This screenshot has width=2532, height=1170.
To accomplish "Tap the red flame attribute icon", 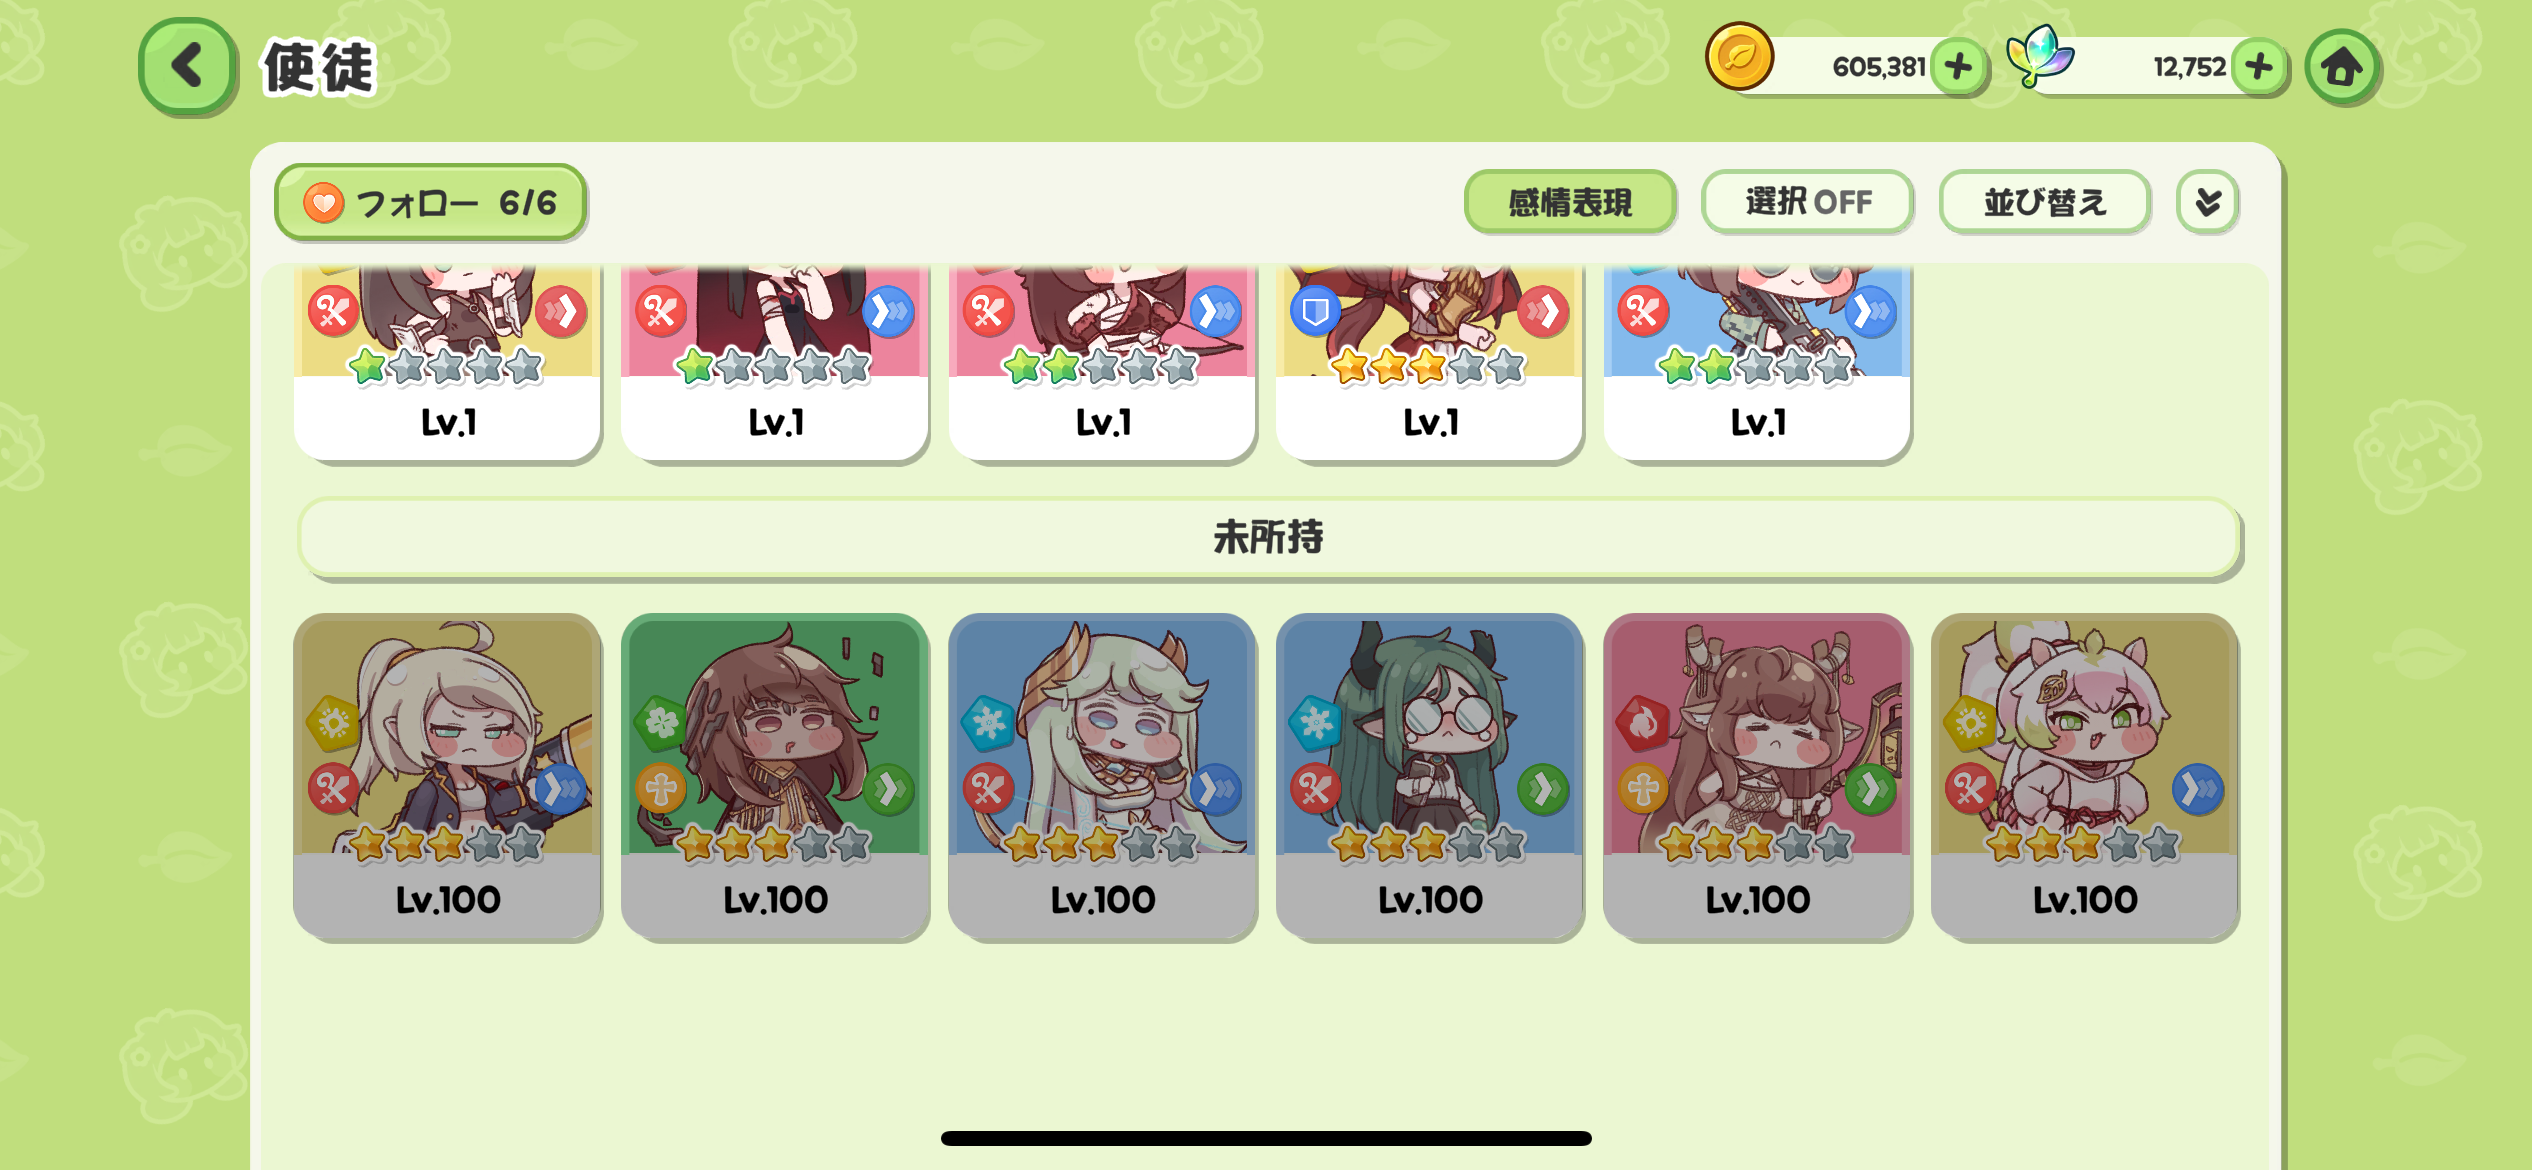I will 1643,722.
